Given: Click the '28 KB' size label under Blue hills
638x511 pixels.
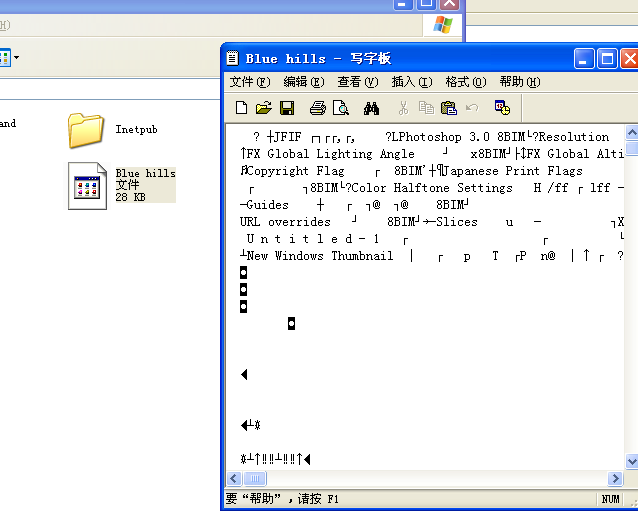Looking at the screenshot, I should (x=130, y=197).
